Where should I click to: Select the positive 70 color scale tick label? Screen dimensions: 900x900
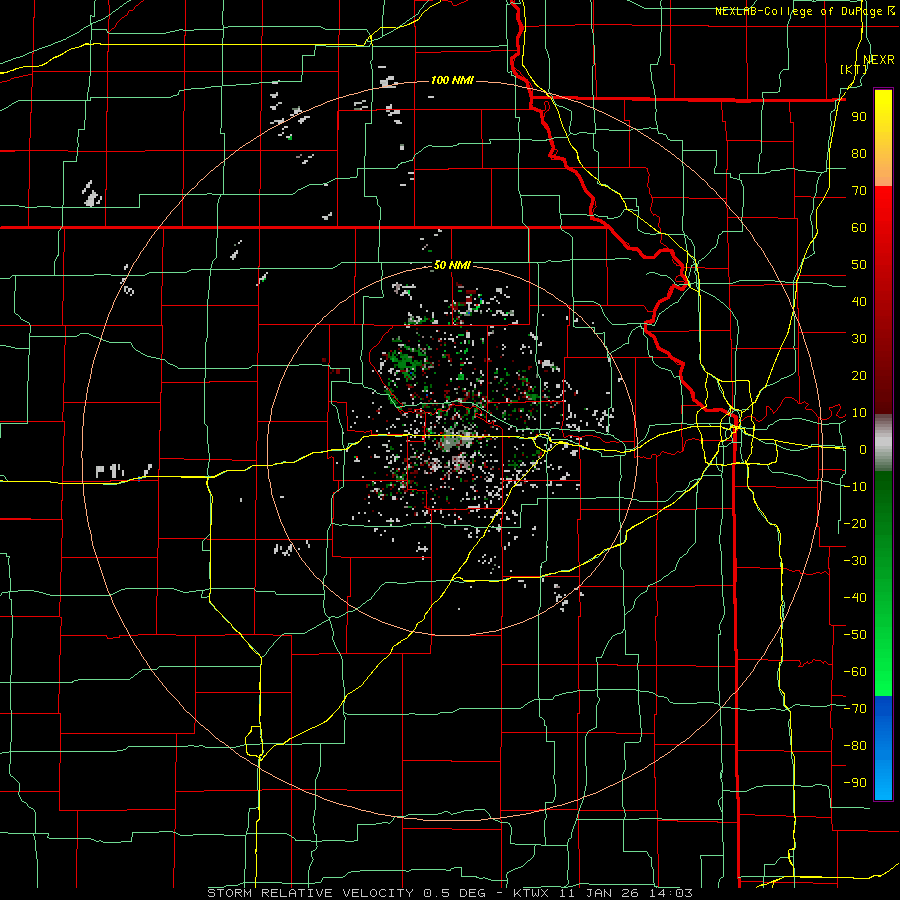[859, 191]
